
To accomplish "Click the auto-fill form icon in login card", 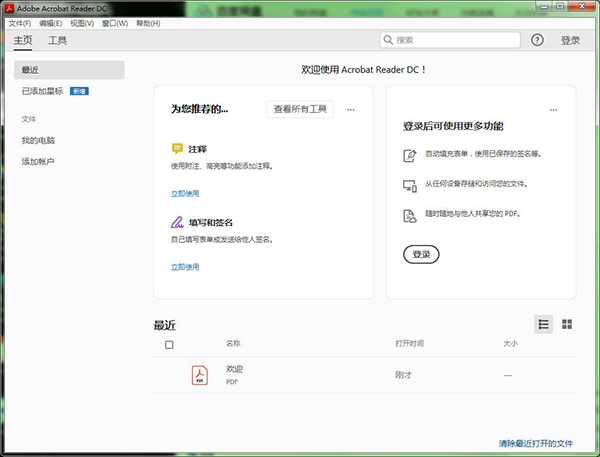I will click(x=409, y=155).
